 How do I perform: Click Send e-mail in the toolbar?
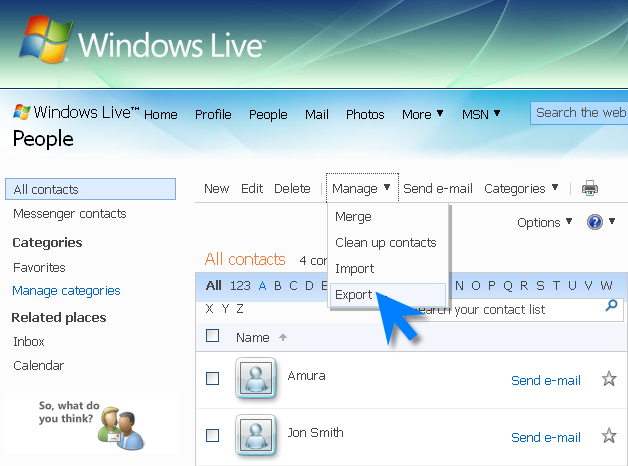tap(438, 188)
